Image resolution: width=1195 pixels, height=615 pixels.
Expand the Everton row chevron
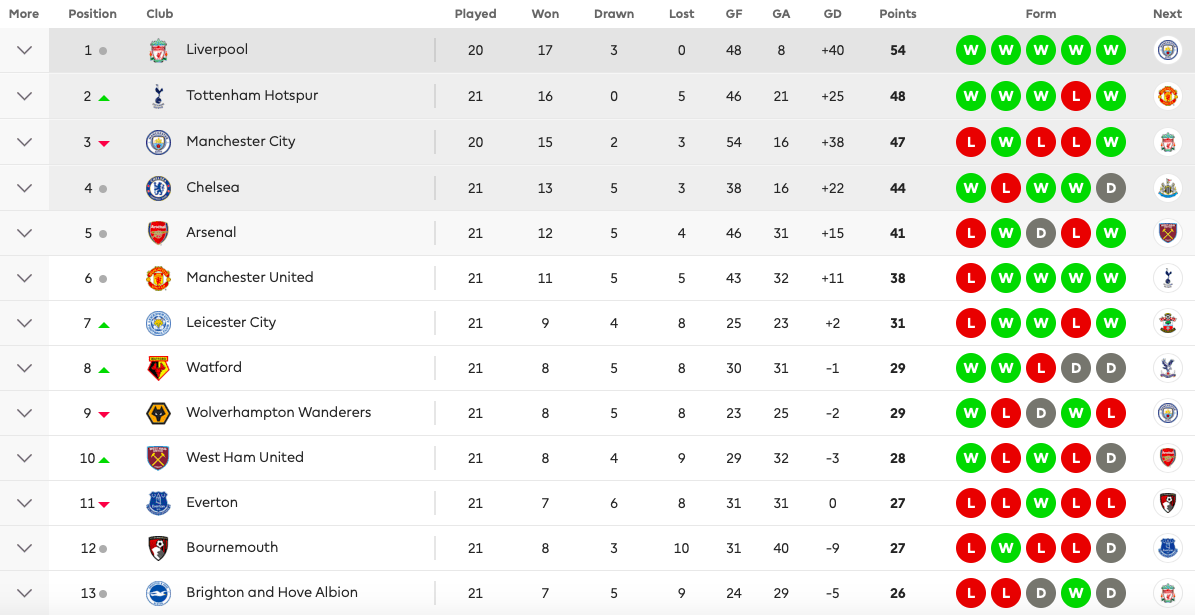click(x=24, y=503)
